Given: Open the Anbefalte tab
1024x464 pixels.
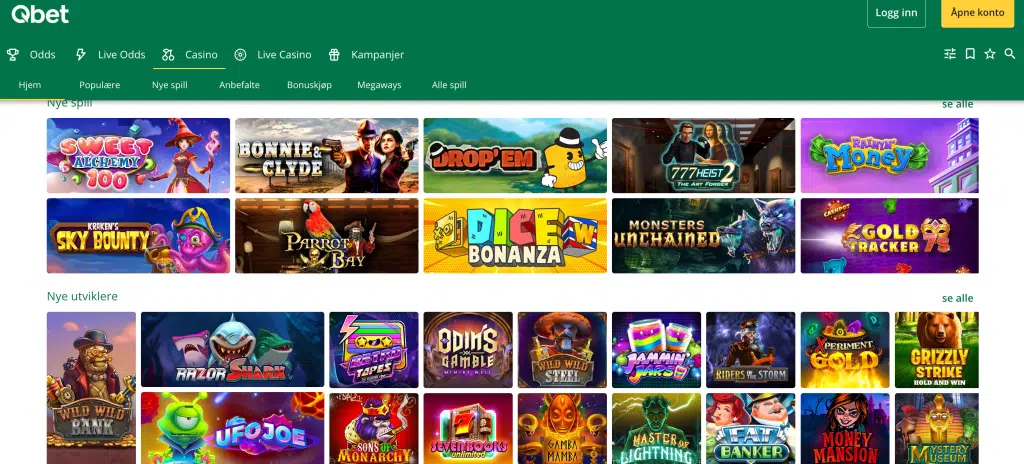Looking at the screenshot, I should click(x=239, y=85).
